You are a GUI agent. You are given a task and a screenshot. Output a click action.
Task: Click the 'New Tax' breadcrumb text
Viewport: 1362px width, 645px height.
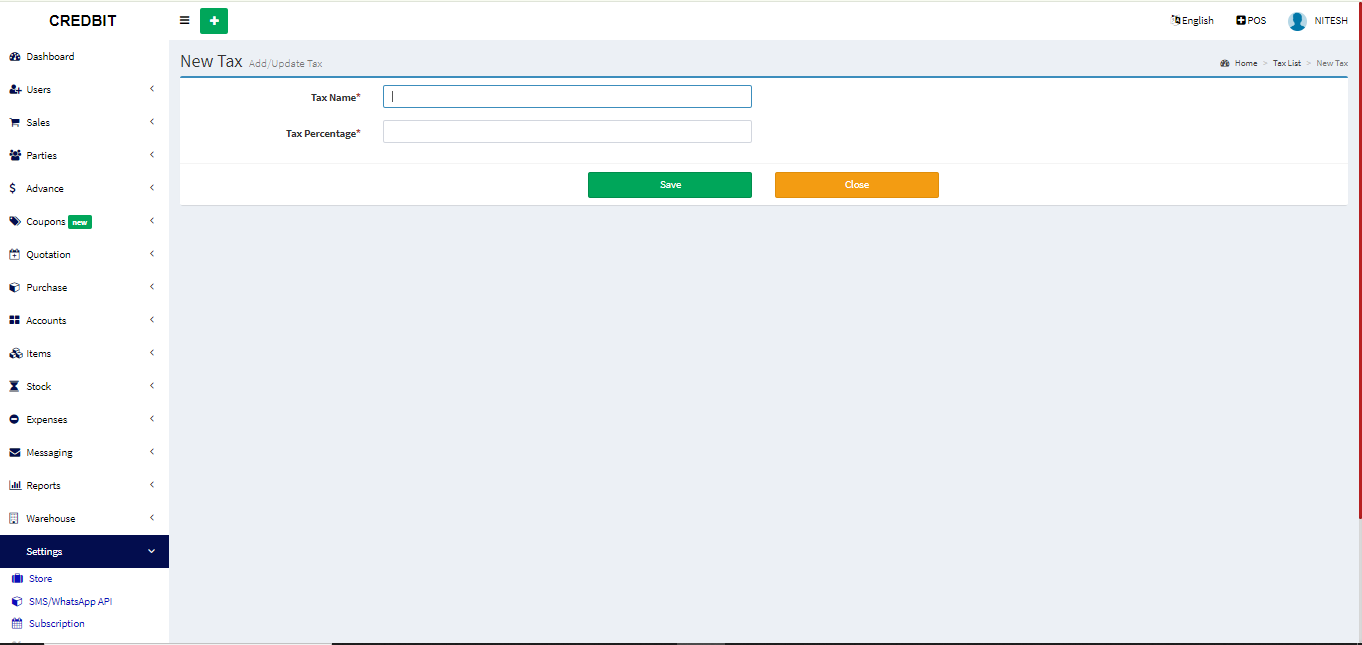coord(1332,63)
